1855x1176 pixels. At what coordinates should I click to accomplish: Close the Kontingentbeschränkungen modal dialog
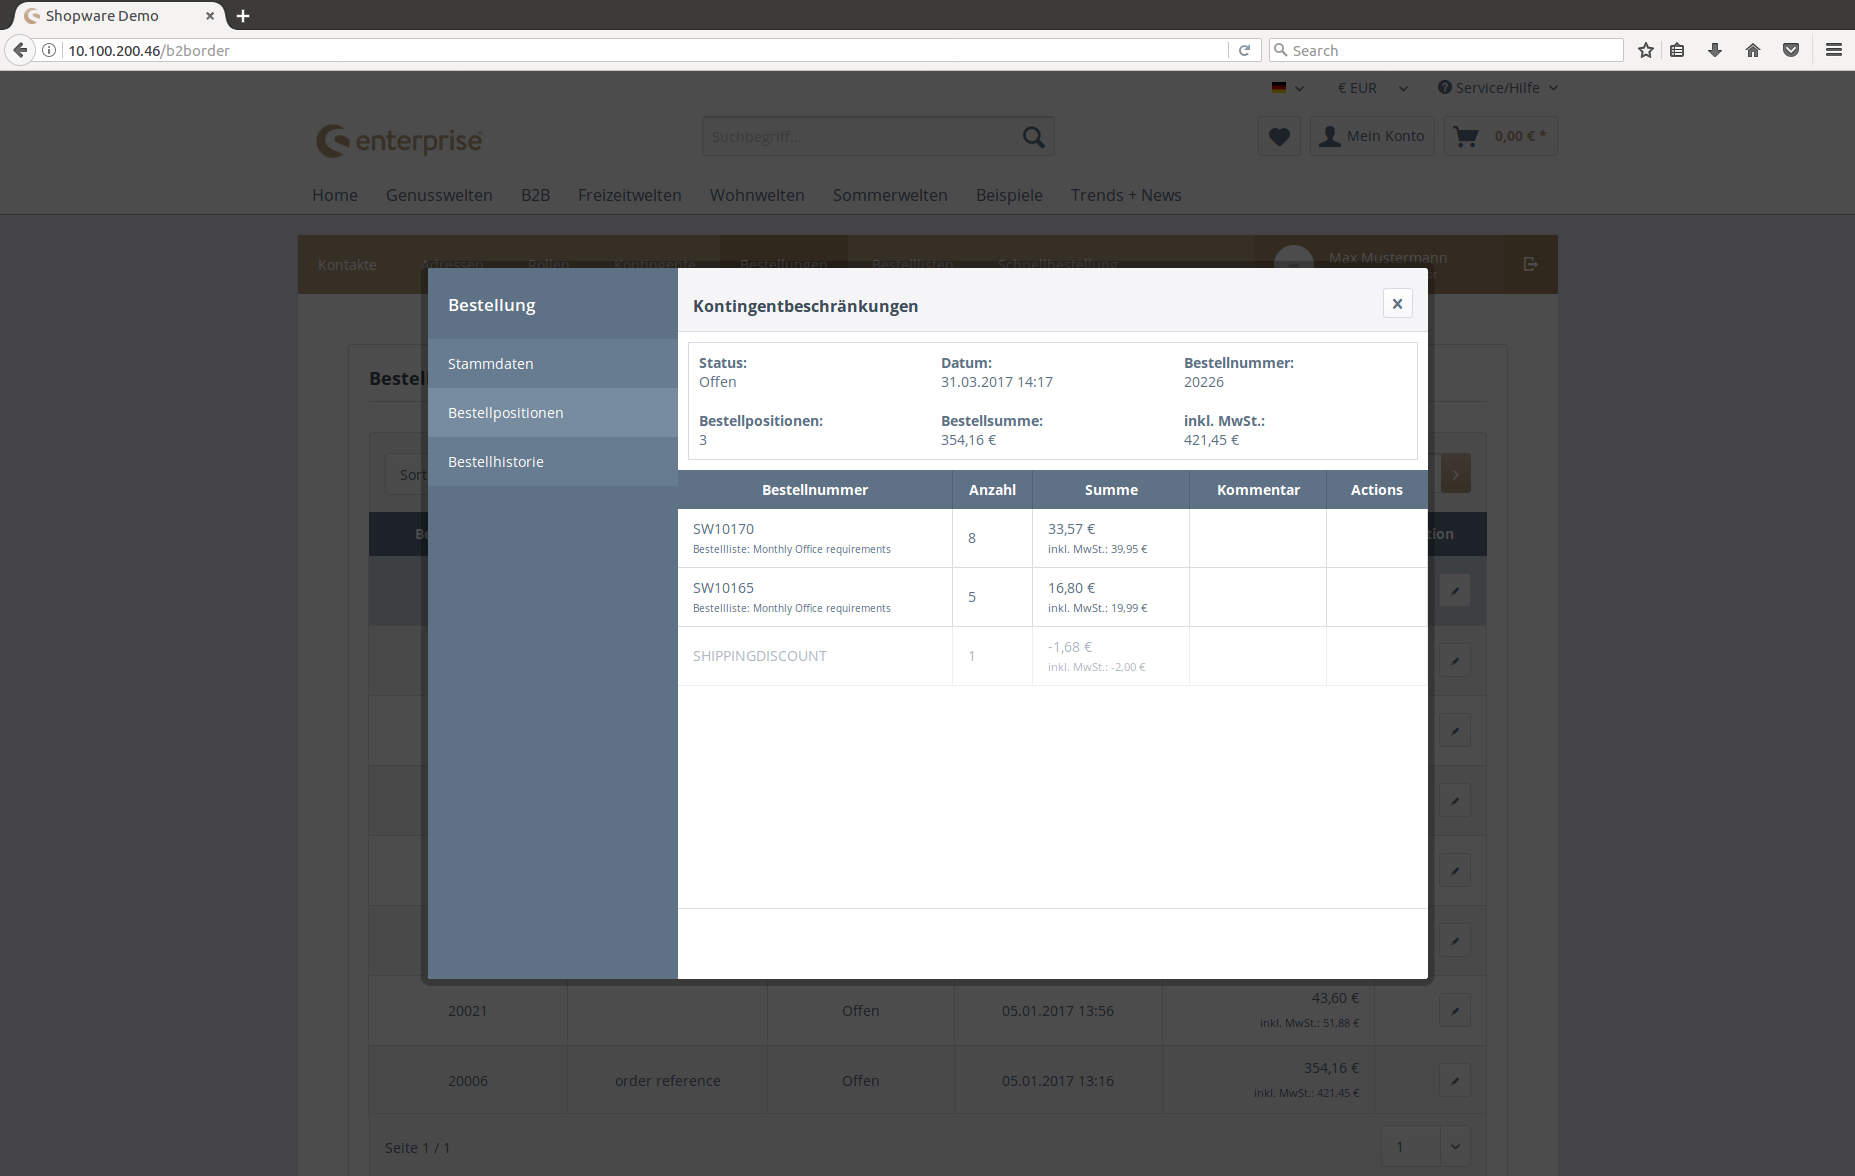point(1397,304)
